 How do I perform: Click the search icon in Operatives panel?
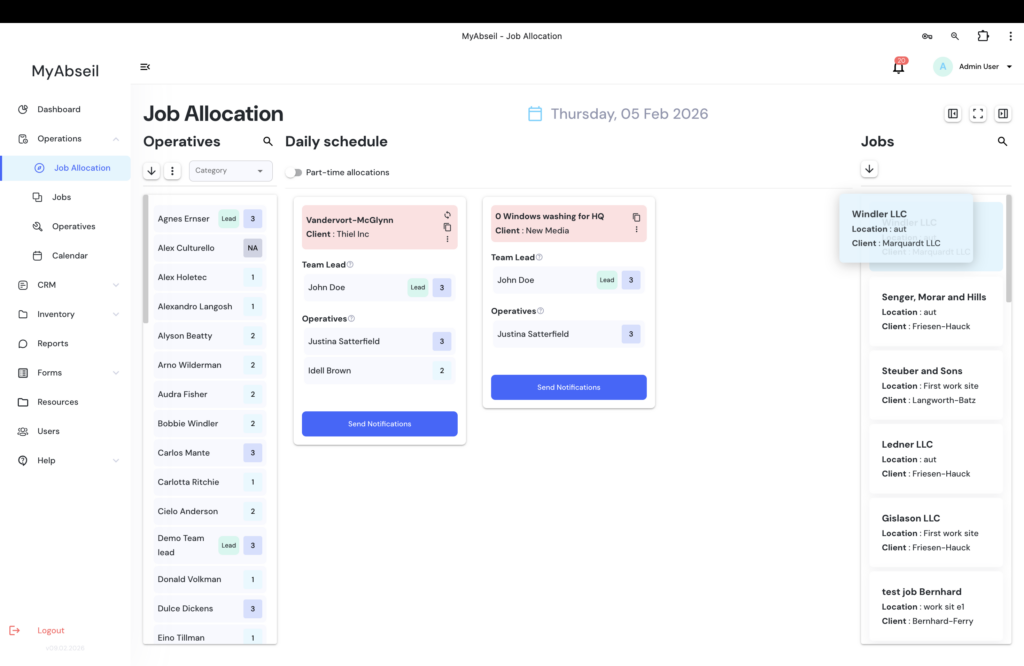click(x=268, y=142)
